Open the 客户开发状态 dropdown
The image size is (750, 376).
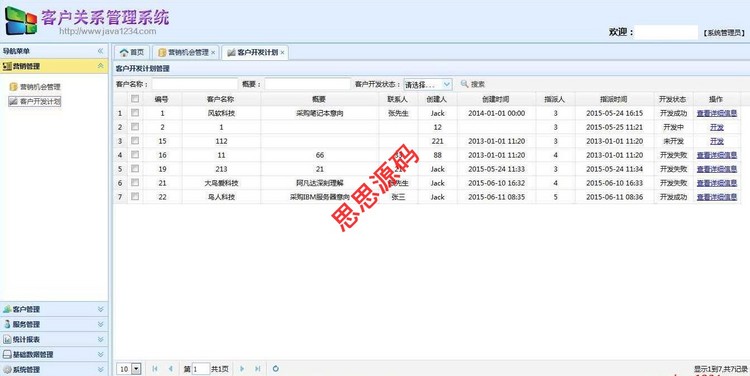(447, 84)
